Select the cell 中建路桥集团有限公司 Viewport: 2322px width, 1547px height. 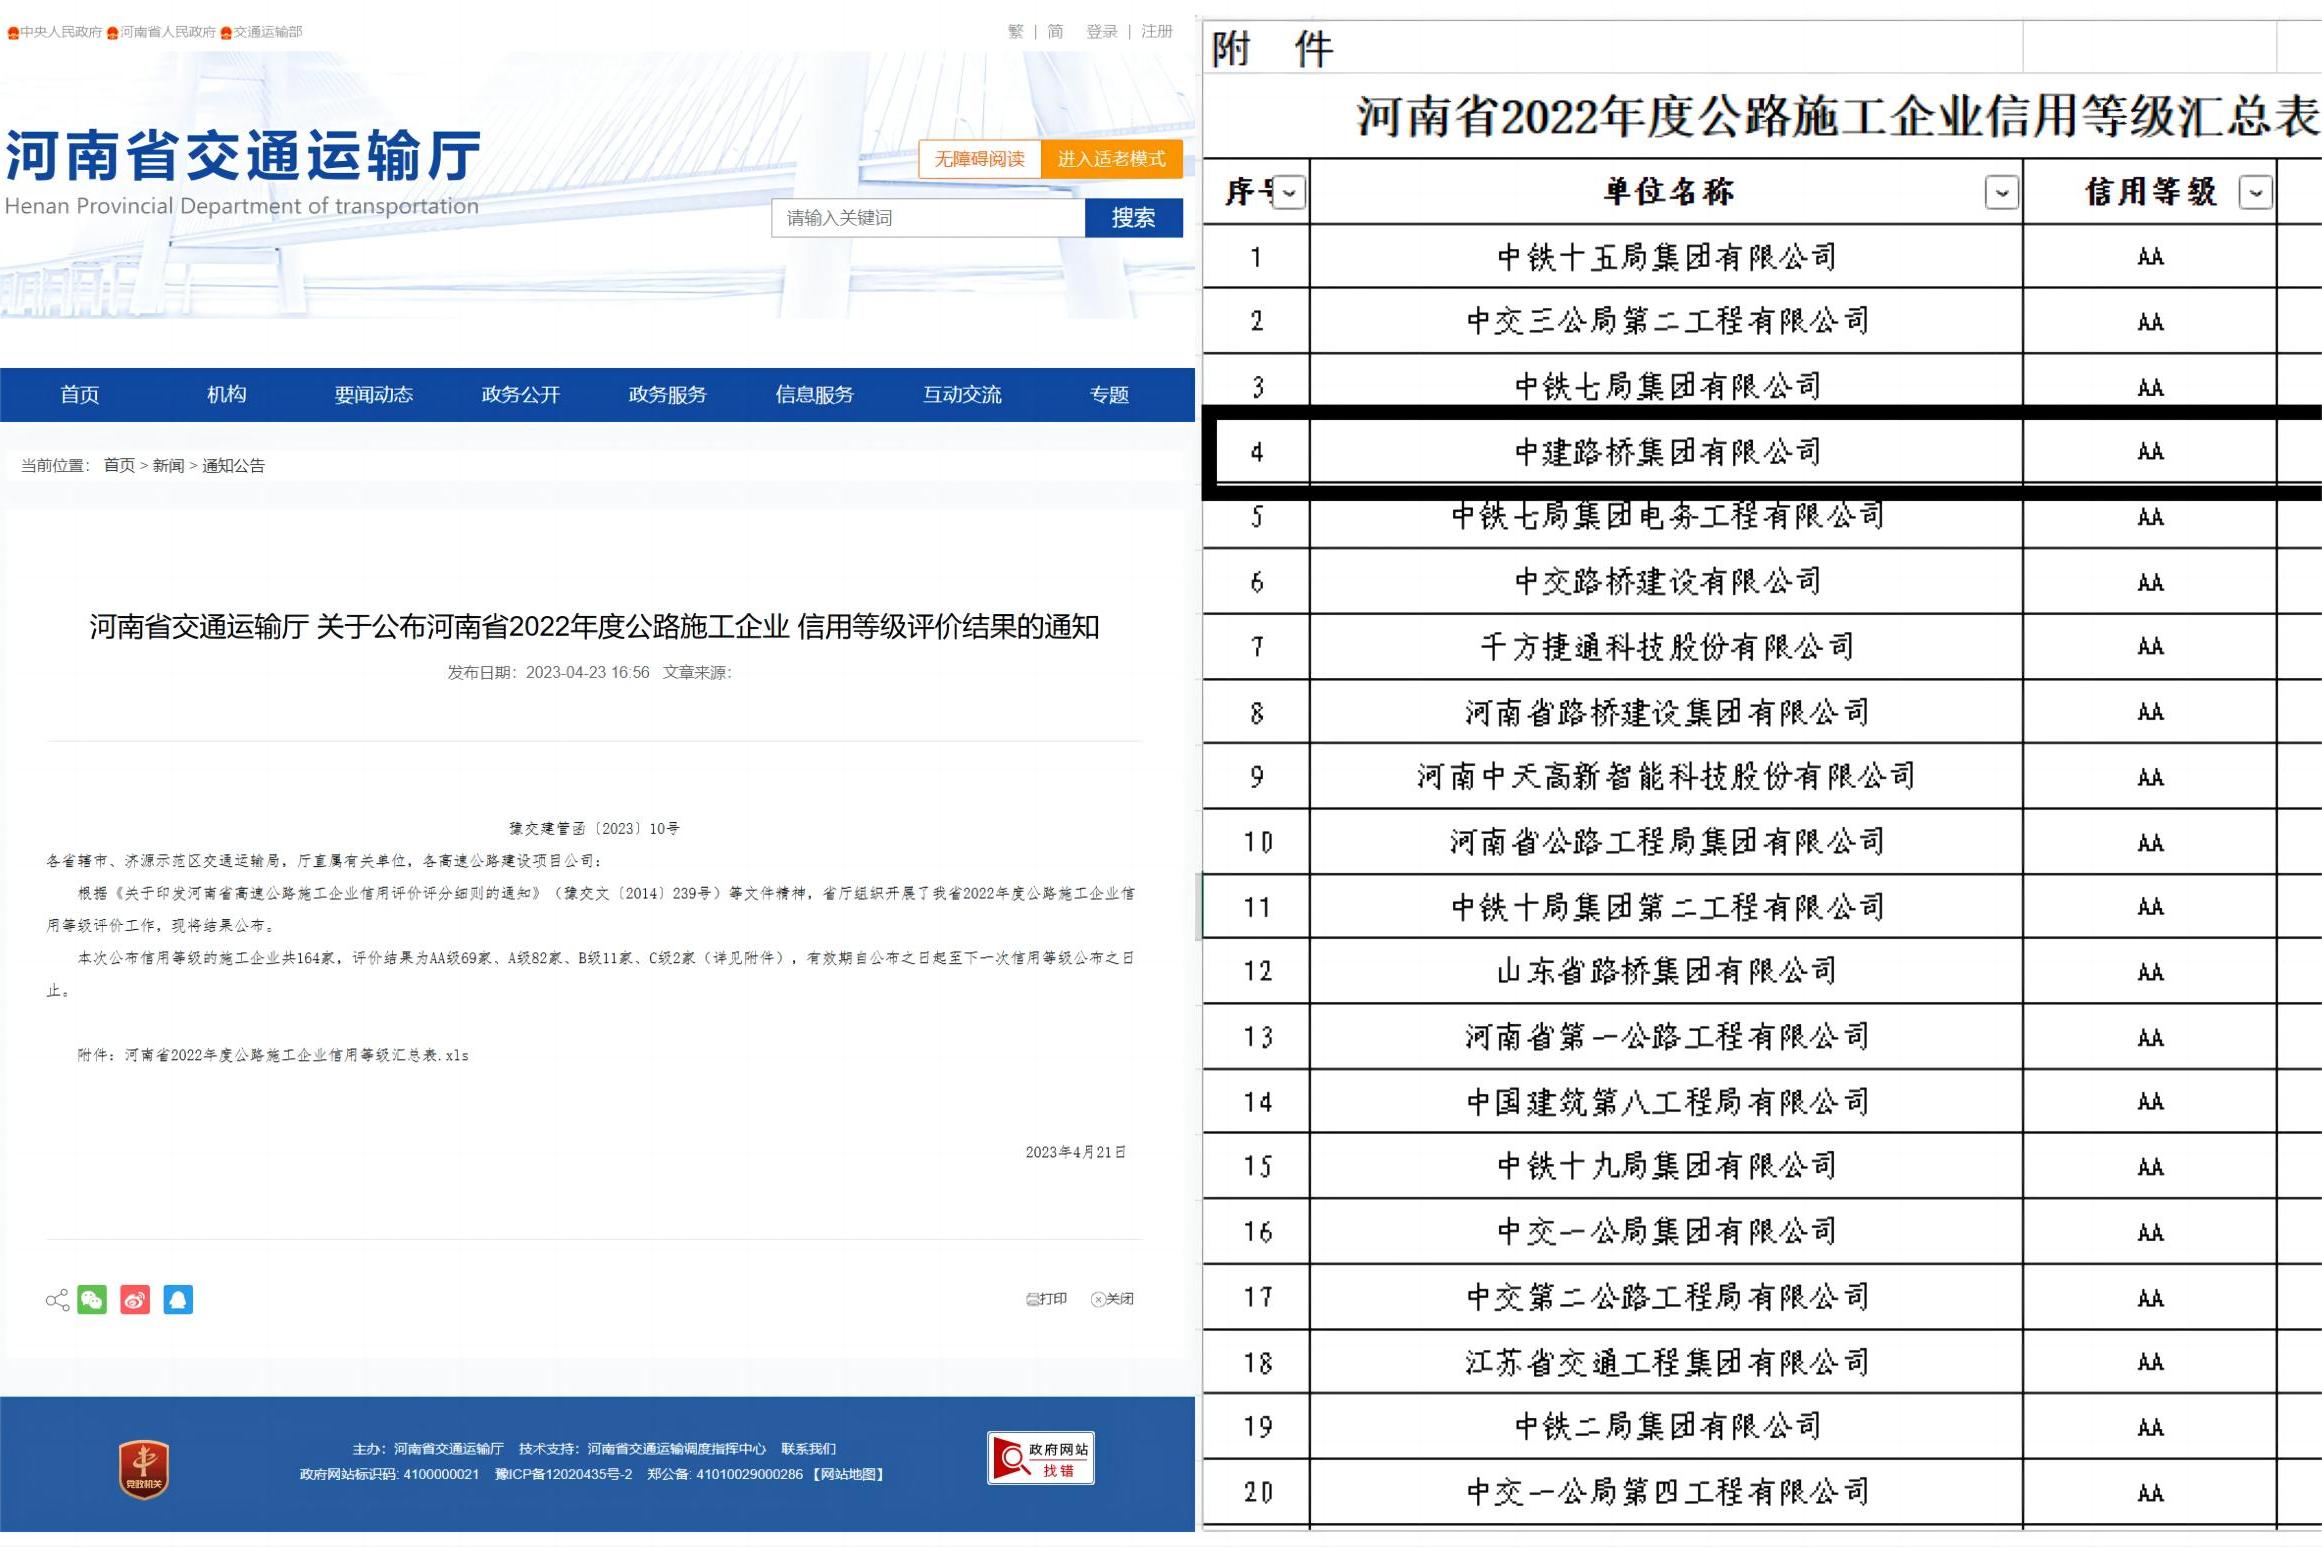[x=1666, y=452]
